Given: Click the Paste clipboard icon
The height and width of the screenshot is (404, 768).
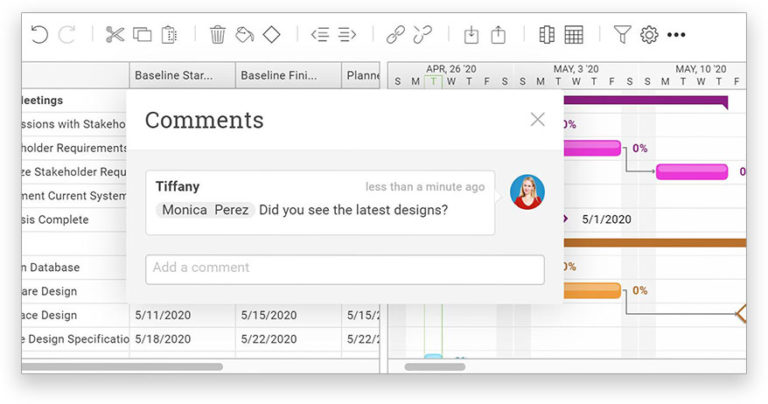Looking at the screenshot, I should pyautogui.click(x=169, y=35).
